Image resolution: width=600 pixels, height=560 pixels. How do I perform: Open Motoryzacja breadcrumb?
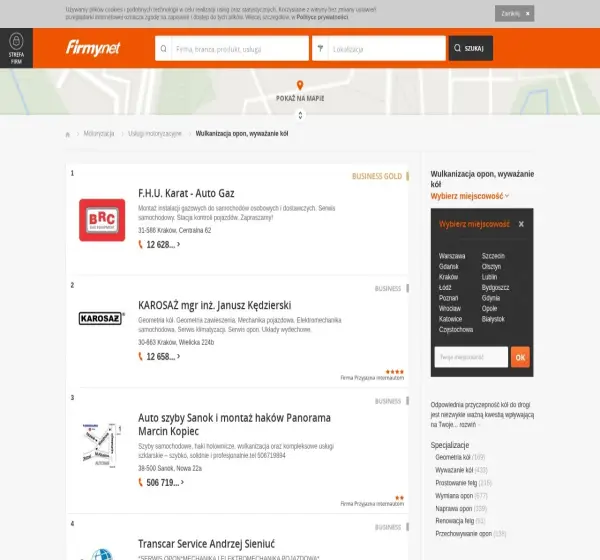99,134
